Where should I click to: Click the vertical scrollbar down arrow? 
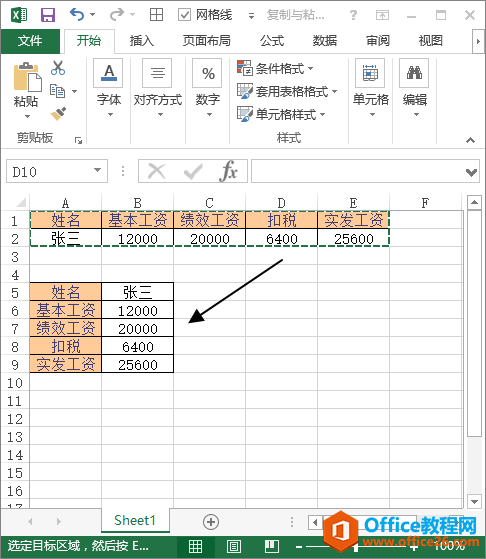click(474, 501)
